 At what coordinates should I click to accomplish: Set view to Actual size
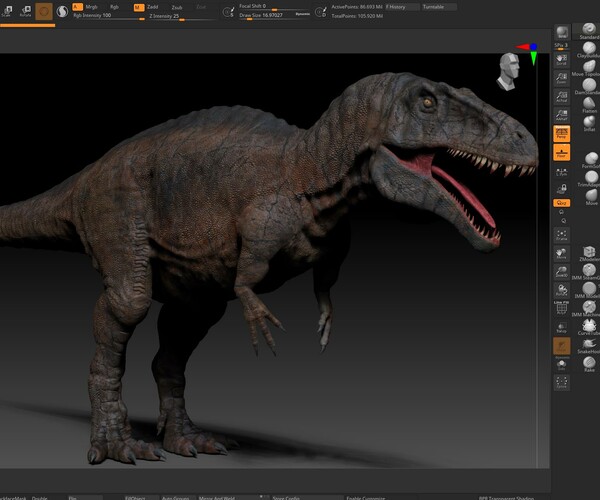point(561,97)
